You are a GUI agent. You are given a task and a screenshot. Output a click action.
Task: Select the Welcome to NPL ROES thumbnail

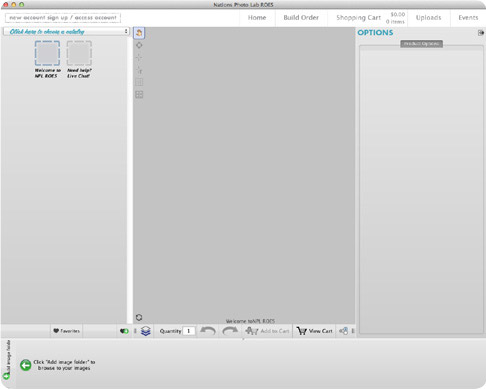[x=47, y=59]
